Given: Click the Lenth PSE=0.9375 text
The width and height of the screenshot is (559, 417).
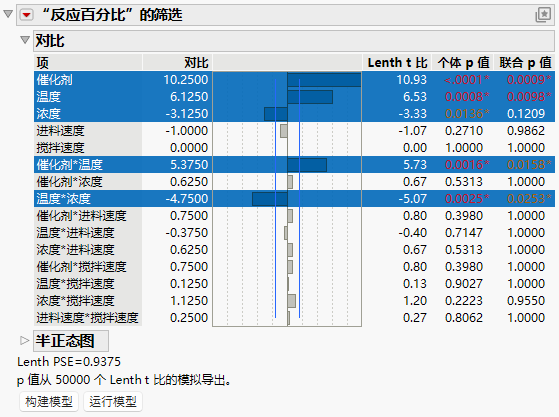Looking at the screenshot, I should 69,362.
